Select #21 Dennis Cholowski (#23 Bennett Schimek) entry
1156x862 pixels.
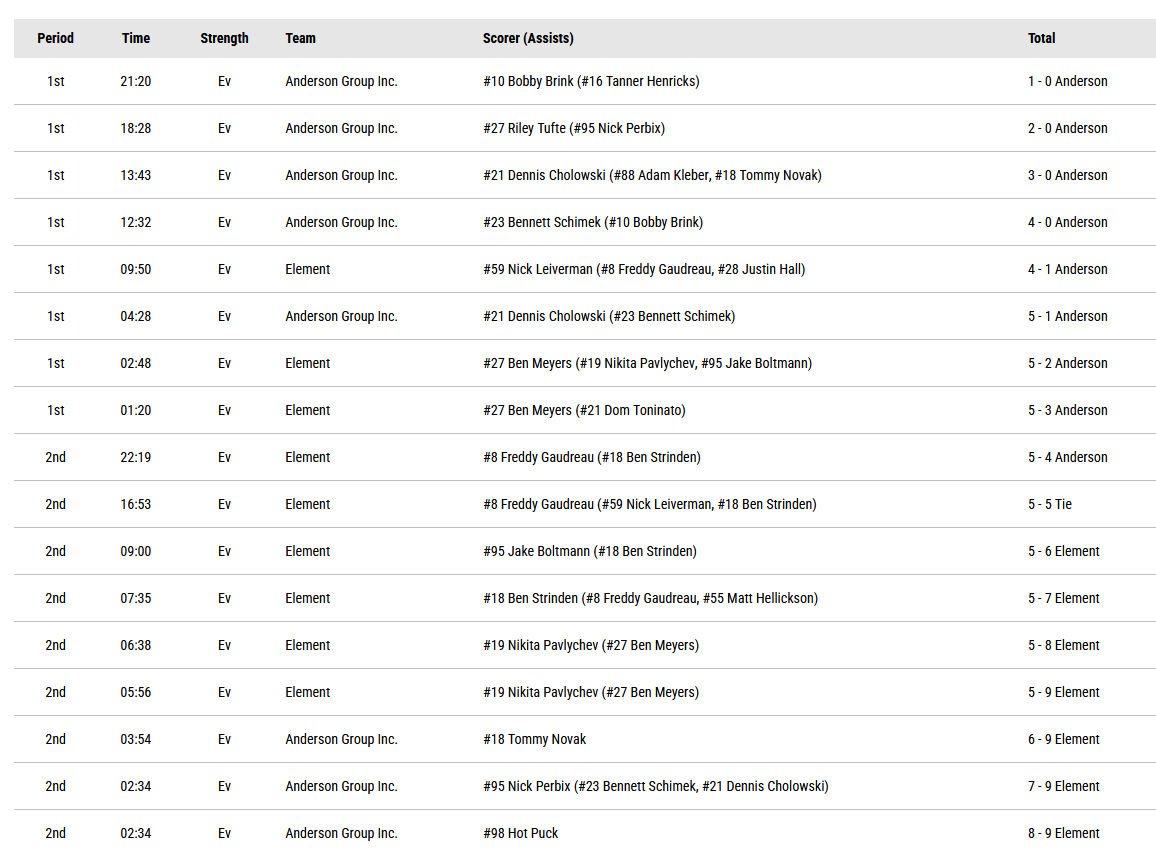pyautogui.click(x=609, y=316)
